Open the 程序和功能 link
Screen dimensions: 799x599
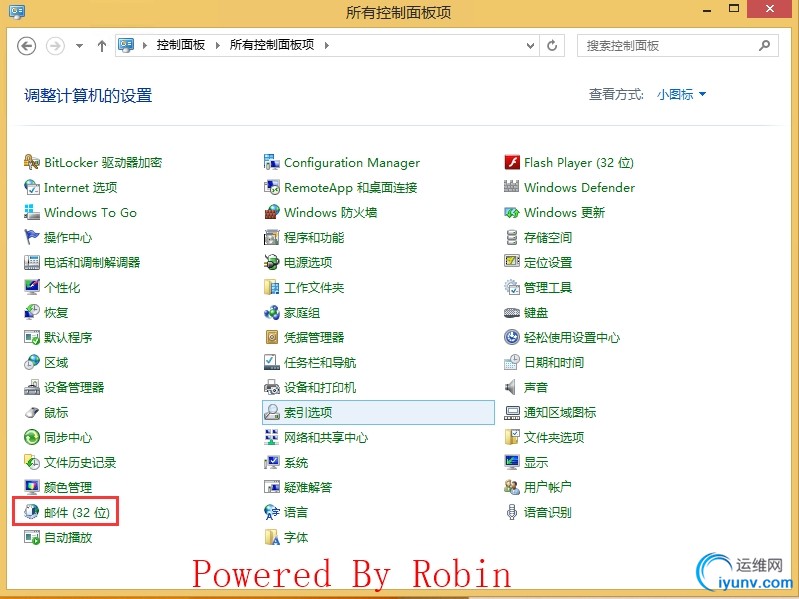(313, 237)
